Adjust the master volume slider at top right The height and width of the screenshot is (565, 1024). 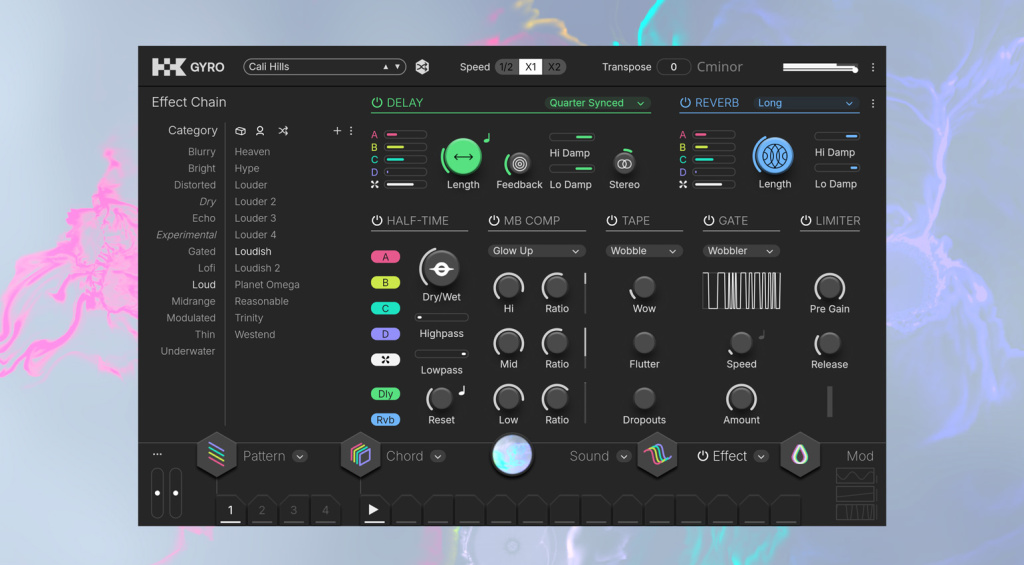click(820, 68)
